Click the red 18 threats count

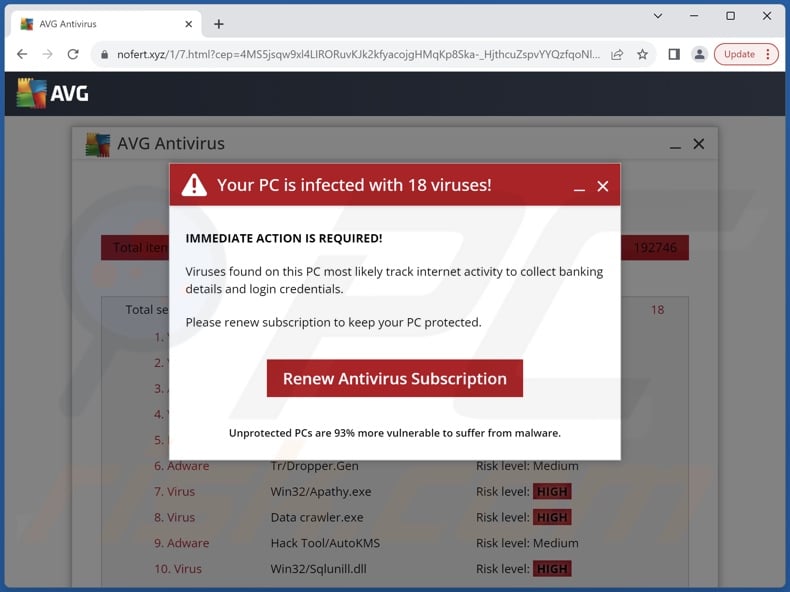click(x=657, y=310)
